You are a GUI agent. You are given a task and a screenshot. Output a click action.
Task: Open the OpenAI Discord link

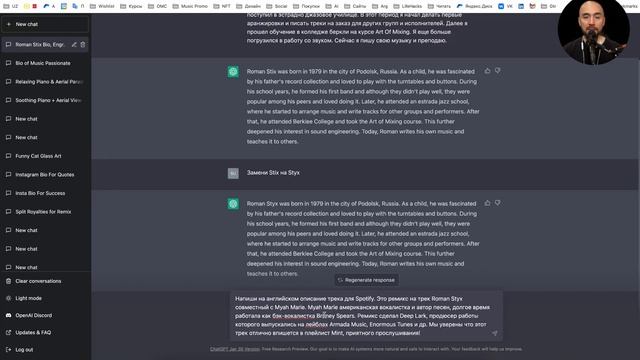tap(45, 316)
